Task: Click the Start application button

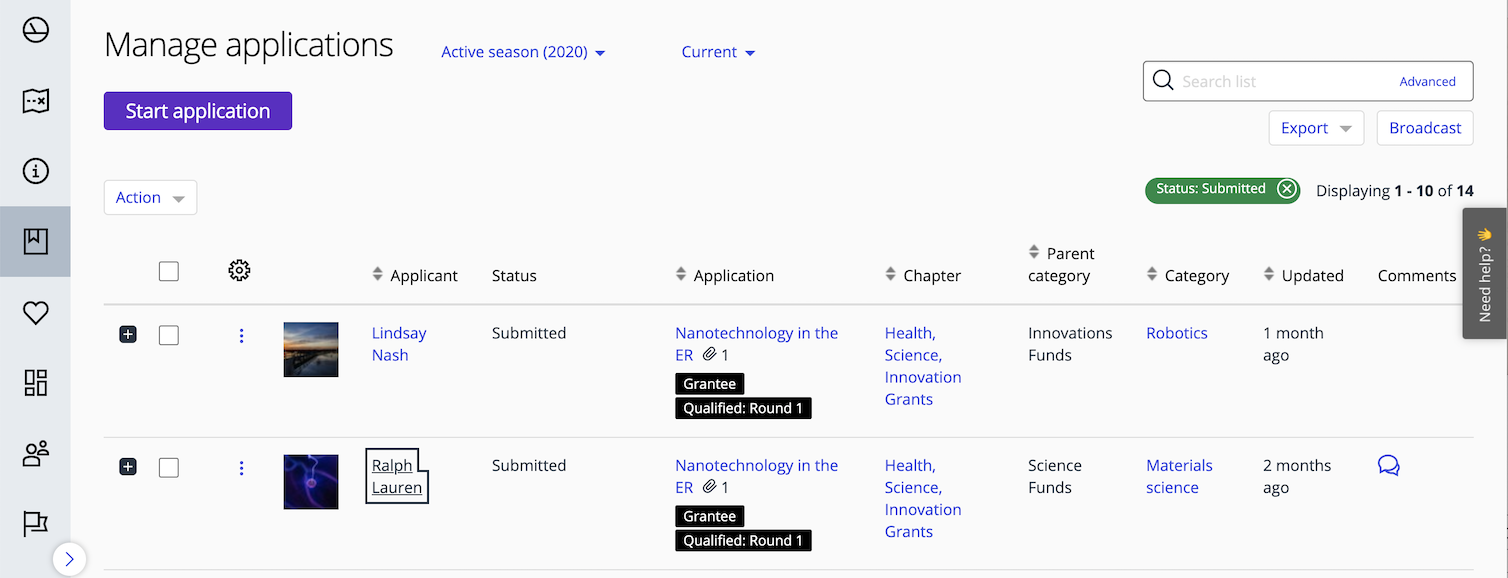Action: [198, 111]
